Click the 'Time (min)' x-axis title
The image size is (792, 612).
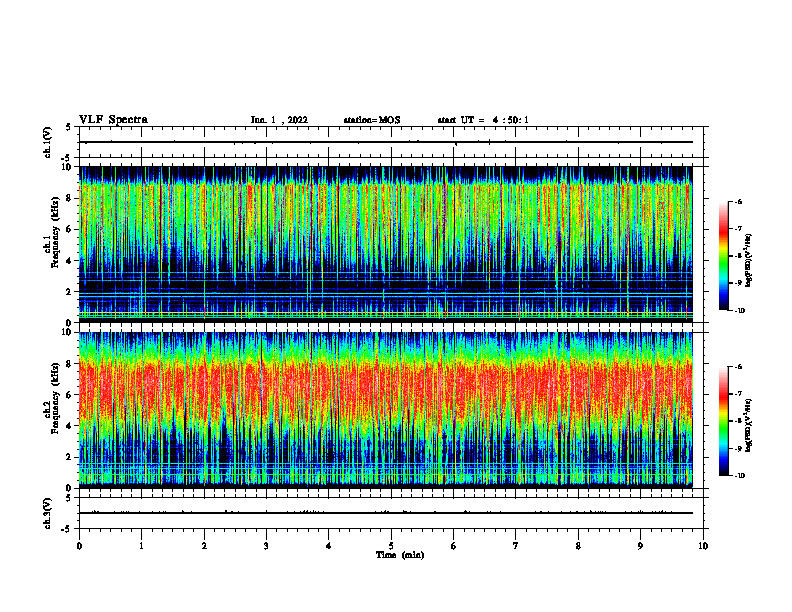400,555
